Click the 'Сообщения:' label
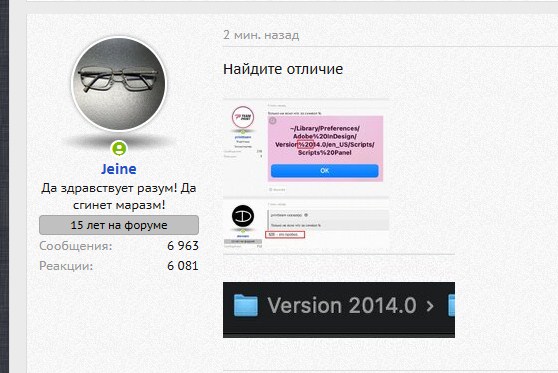This screenshot has height=373, width=558. [x=75, y=246]
